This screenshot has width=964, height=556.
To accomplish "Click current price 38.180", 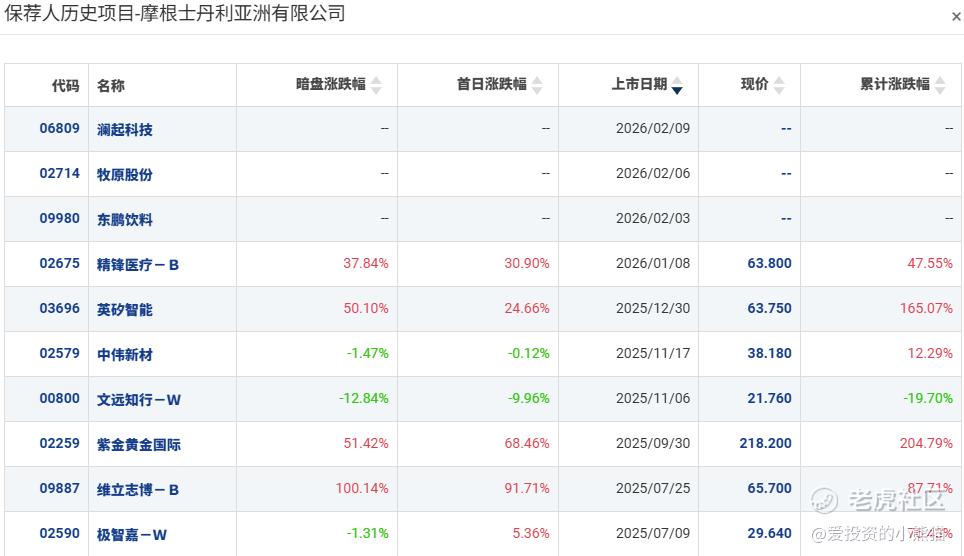I will pyautogui.click(x=769, y=353).
